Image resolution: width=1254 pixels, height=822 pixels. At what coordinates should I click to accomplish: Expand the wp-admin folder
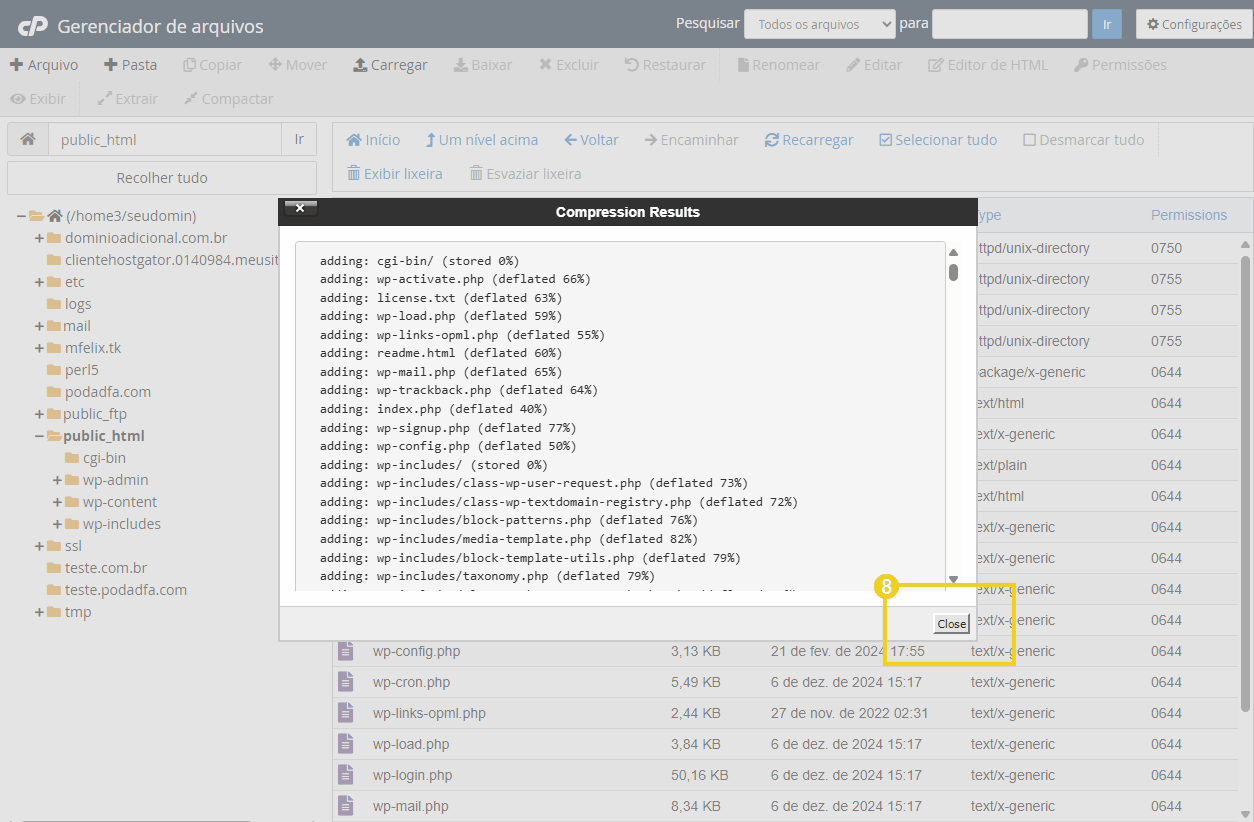click(57, 480)
